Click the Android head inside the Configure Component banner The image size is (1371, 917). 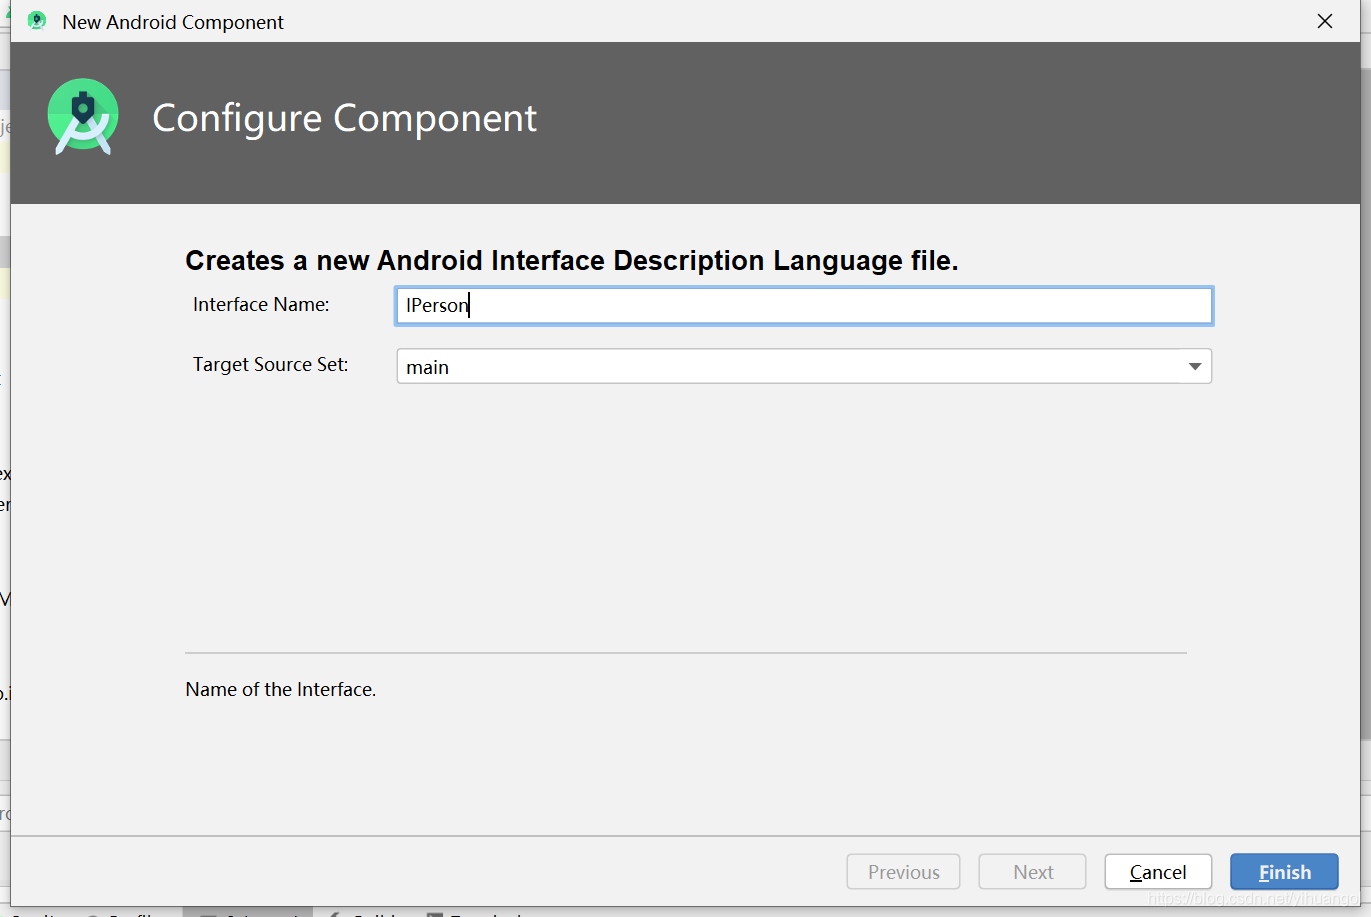pyautogui.click(x=83, y=117)
